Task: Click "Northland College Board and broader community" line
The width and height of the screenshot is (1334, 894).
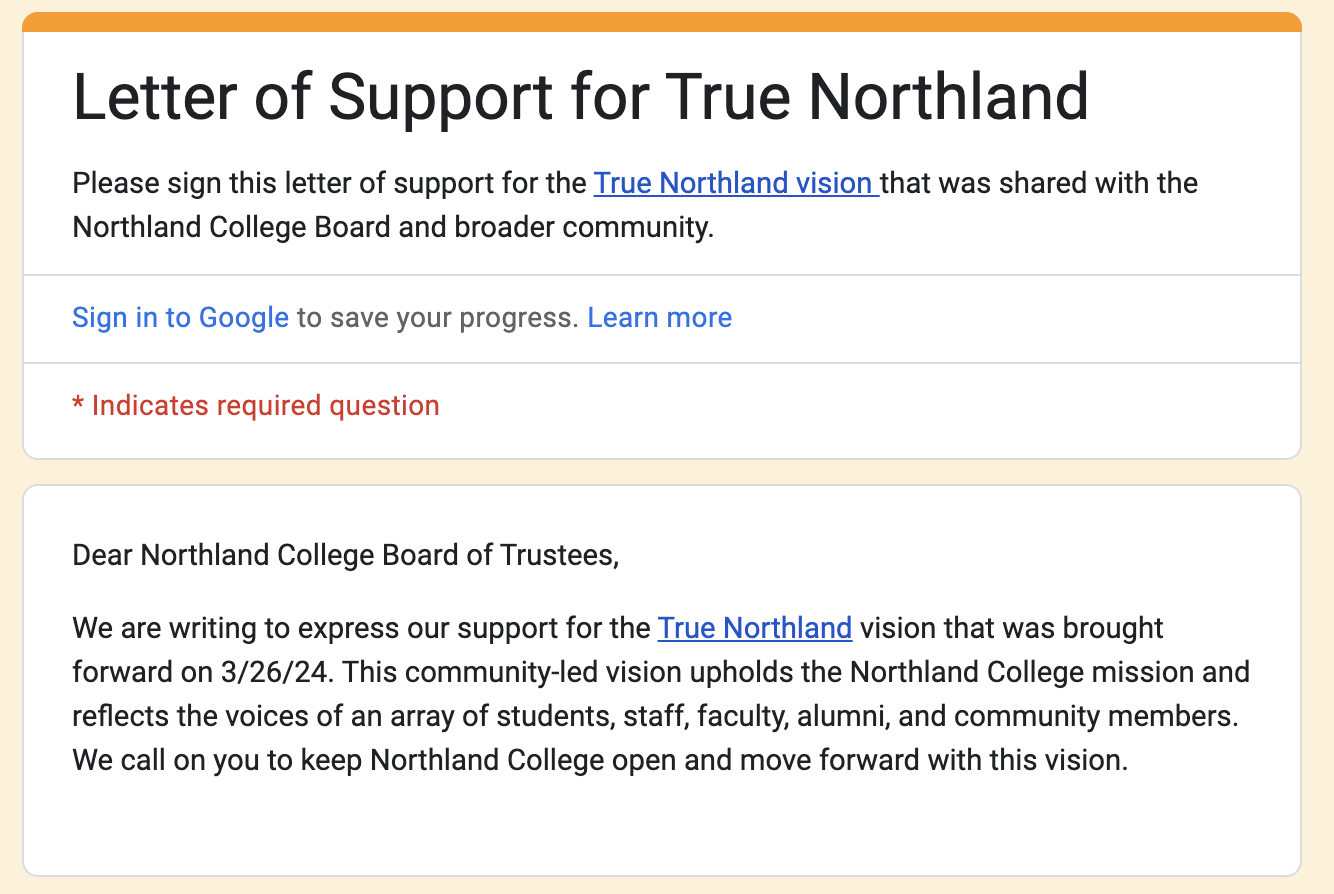Action: coord(393,228)
